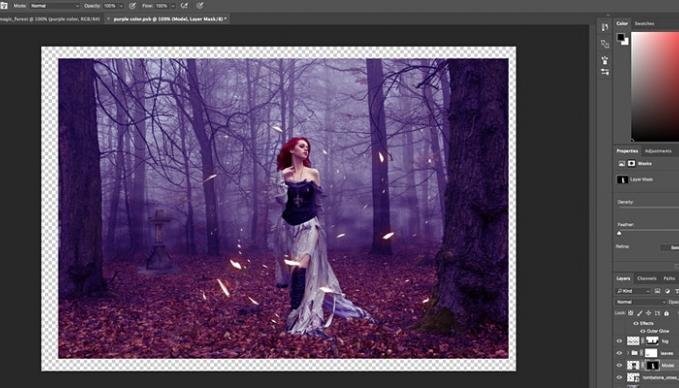This screenshot has height=388, width=679.
Task: Hide the leaves group layer
Action: [619, 353]
